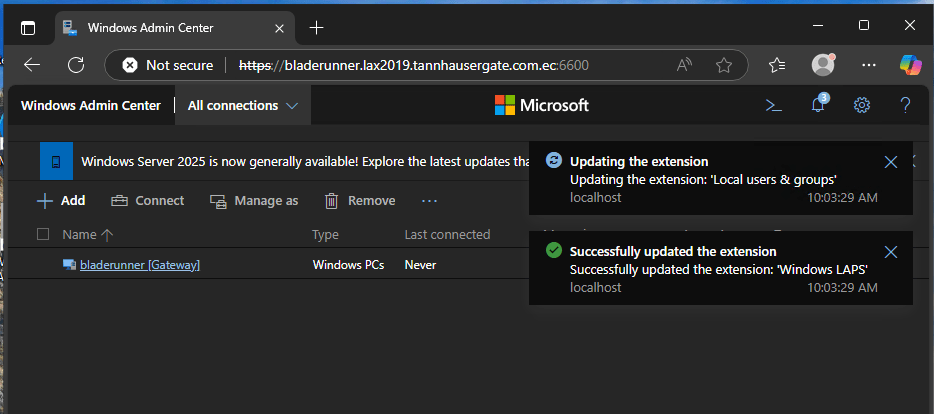934x414 pixels.
Task: Open the Copilot icon in Edge
Action: coord(910,65)
